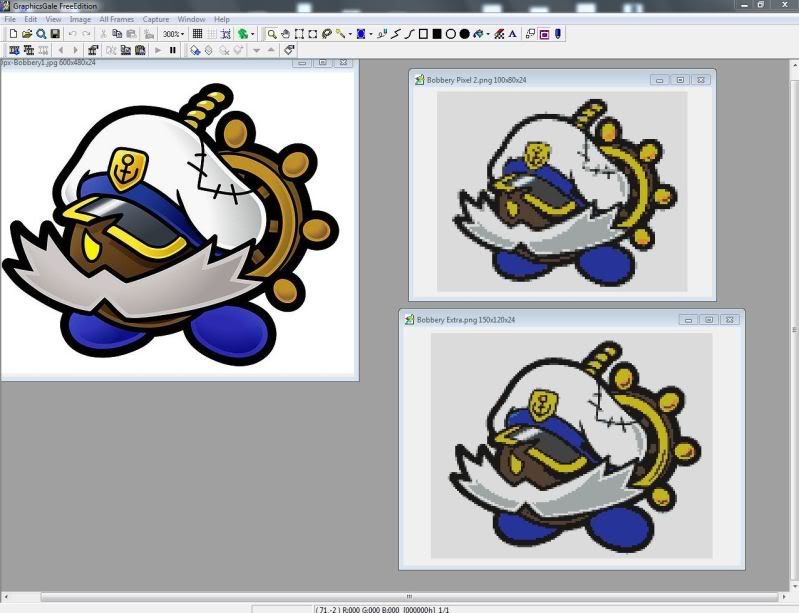Select the Text tool
799x613 pixels.
point(513,34)
